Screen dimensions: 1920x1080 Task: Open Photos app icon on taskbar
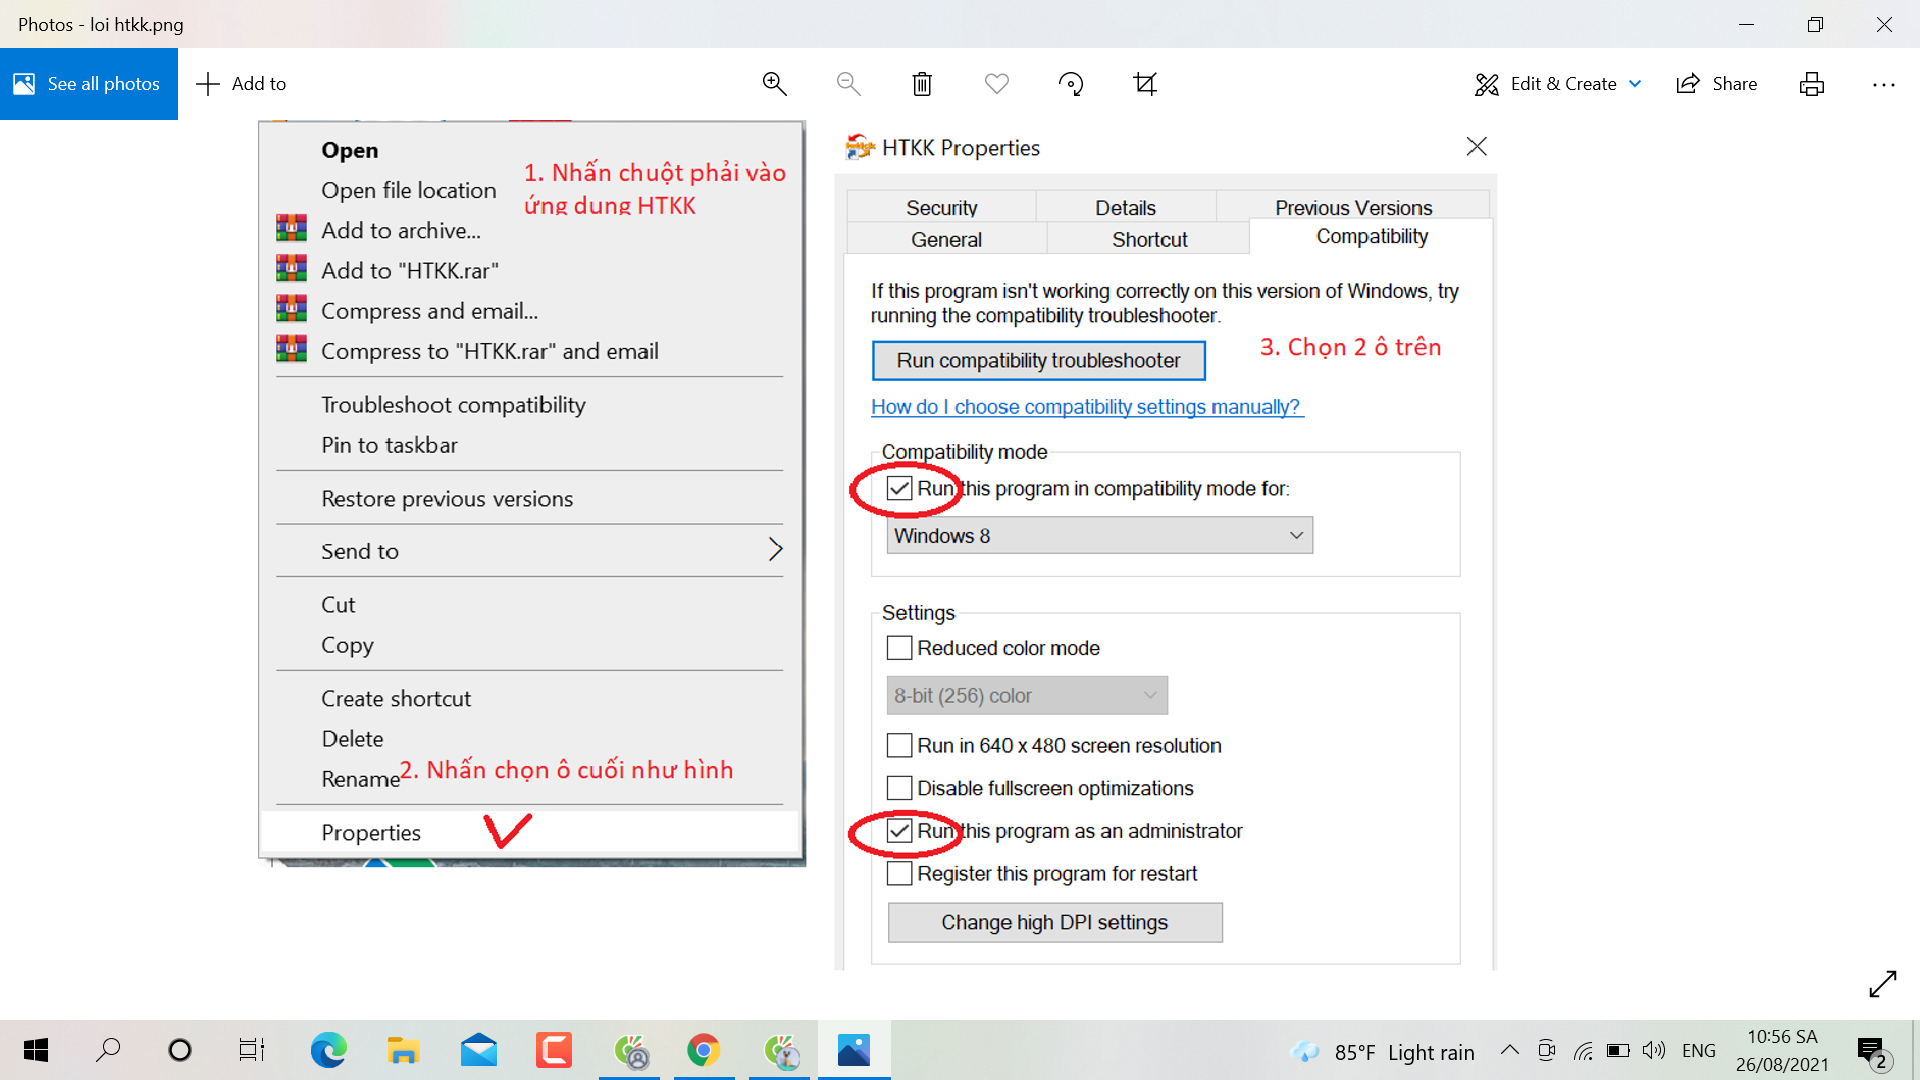pyautogui.click(x=854, y=1050)
